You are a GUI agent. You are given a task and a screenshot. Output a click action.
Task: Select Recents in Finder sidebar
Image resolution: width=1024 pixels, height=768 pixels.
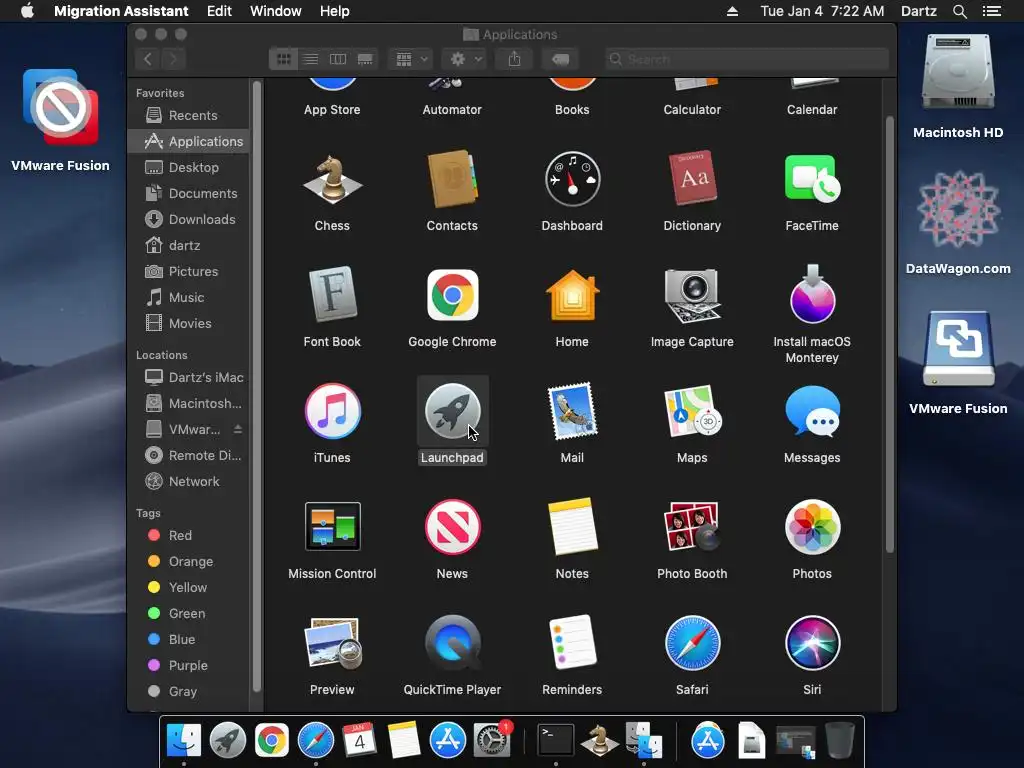pyautogui.click(x=188, y=116)
